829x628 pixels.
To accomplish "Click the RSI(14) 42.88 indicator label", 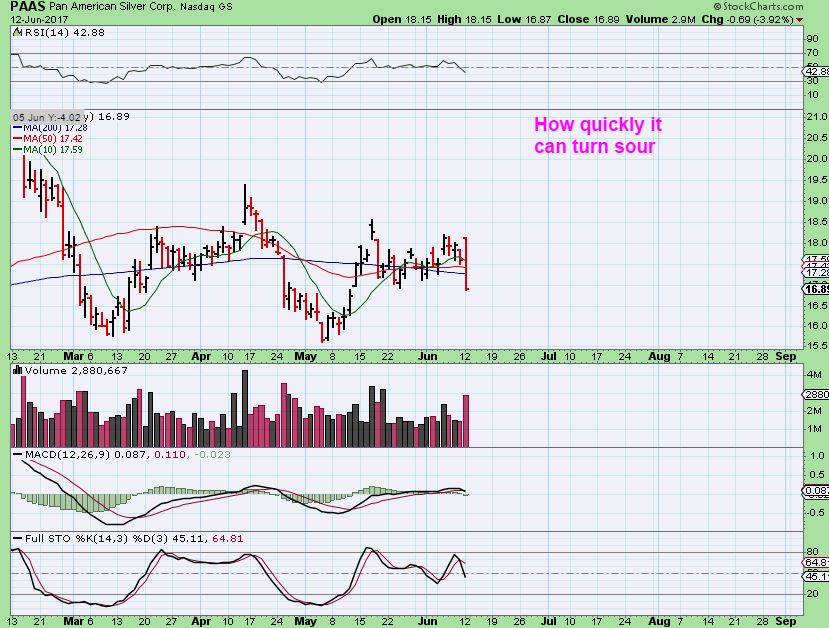I will (64, 32).
